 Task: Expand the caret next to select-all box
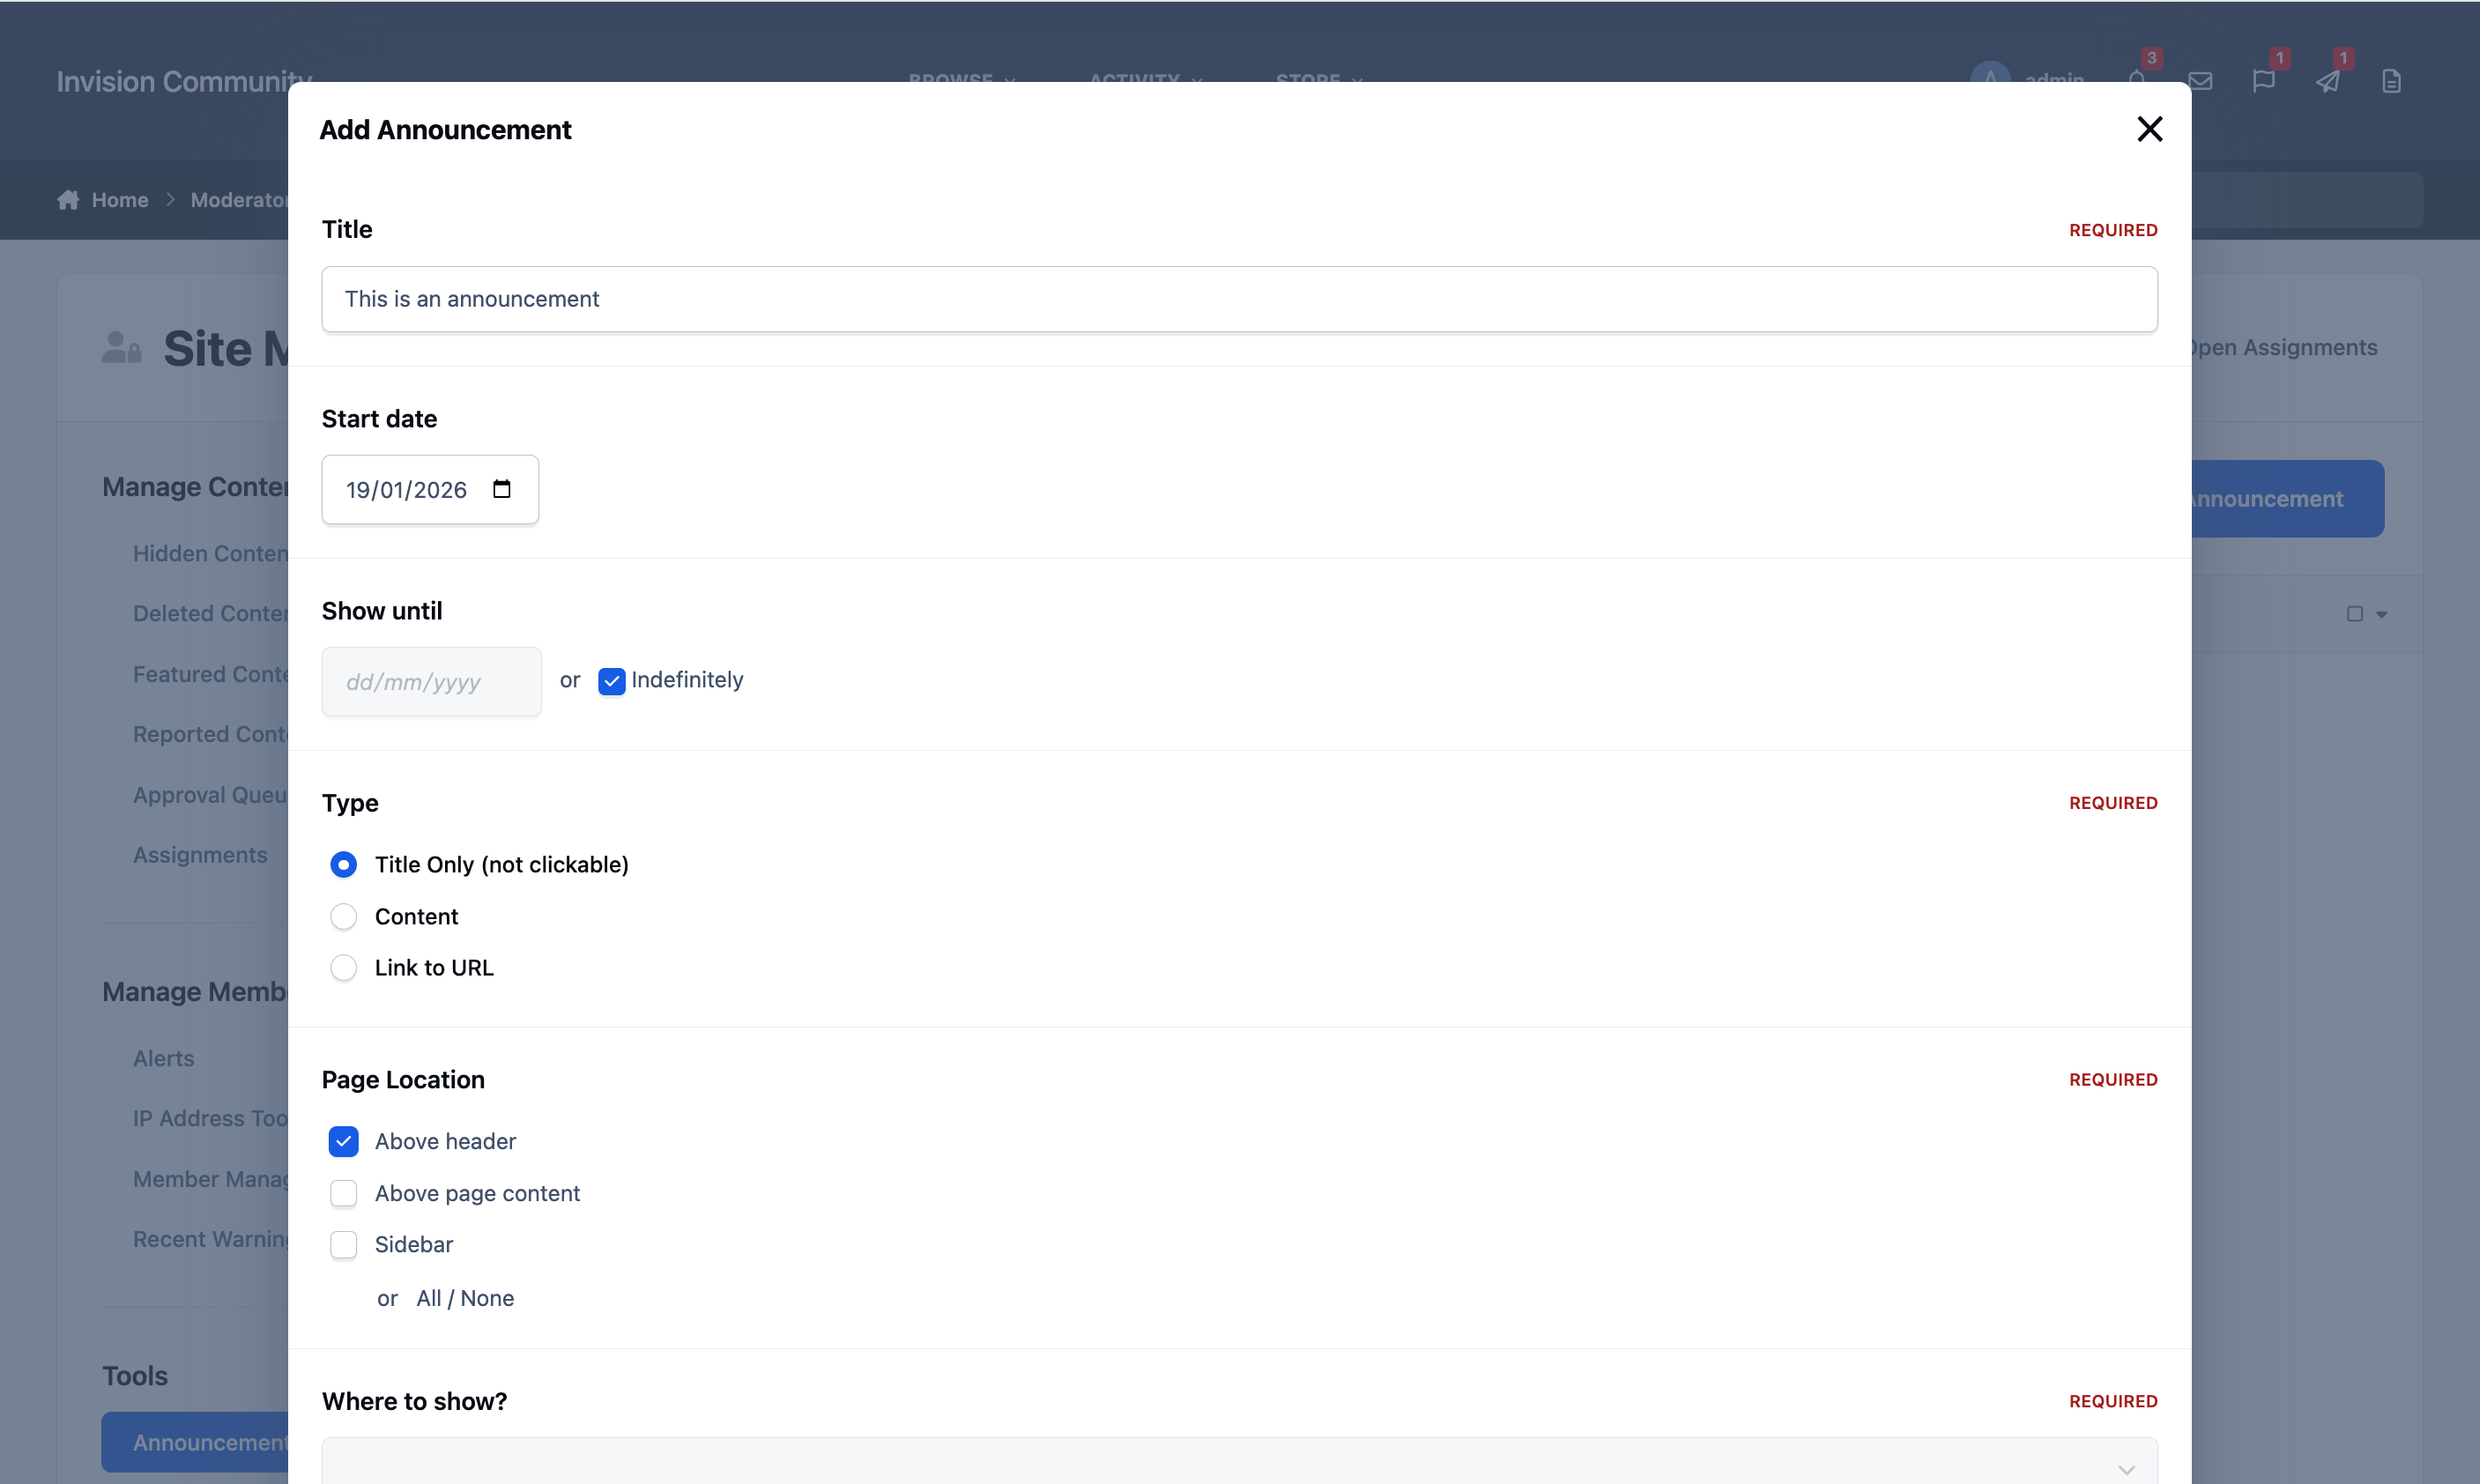click(x=2382, y=615)
